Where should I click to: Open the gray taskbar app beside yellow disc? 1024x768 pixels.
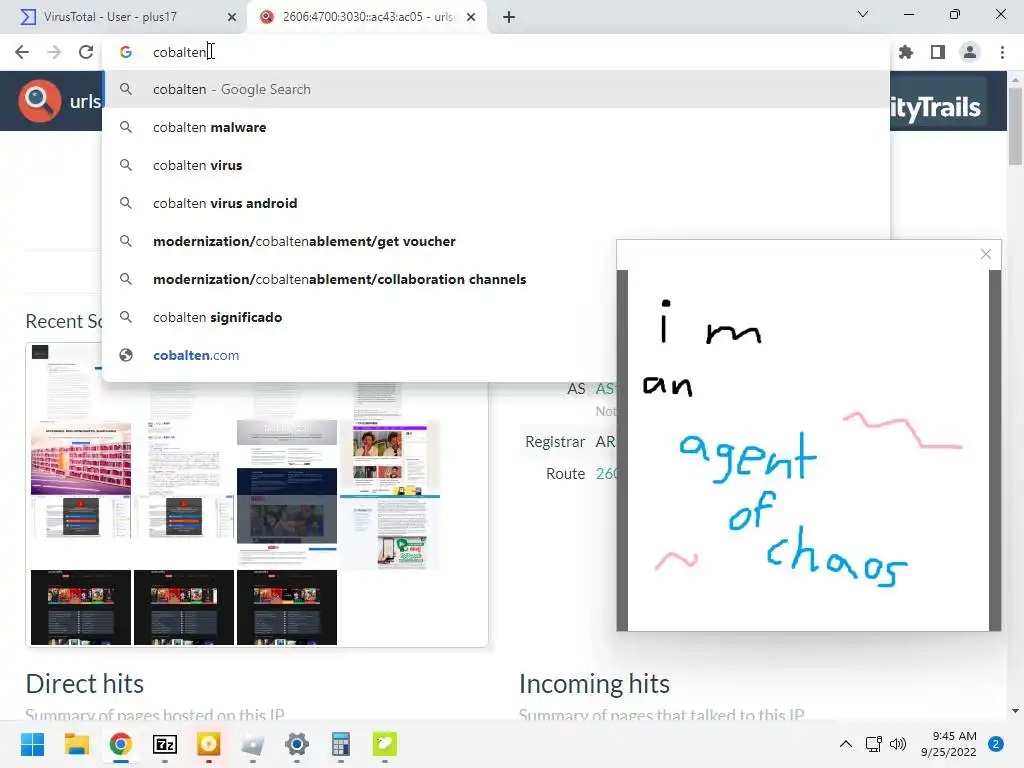(253, 744)
